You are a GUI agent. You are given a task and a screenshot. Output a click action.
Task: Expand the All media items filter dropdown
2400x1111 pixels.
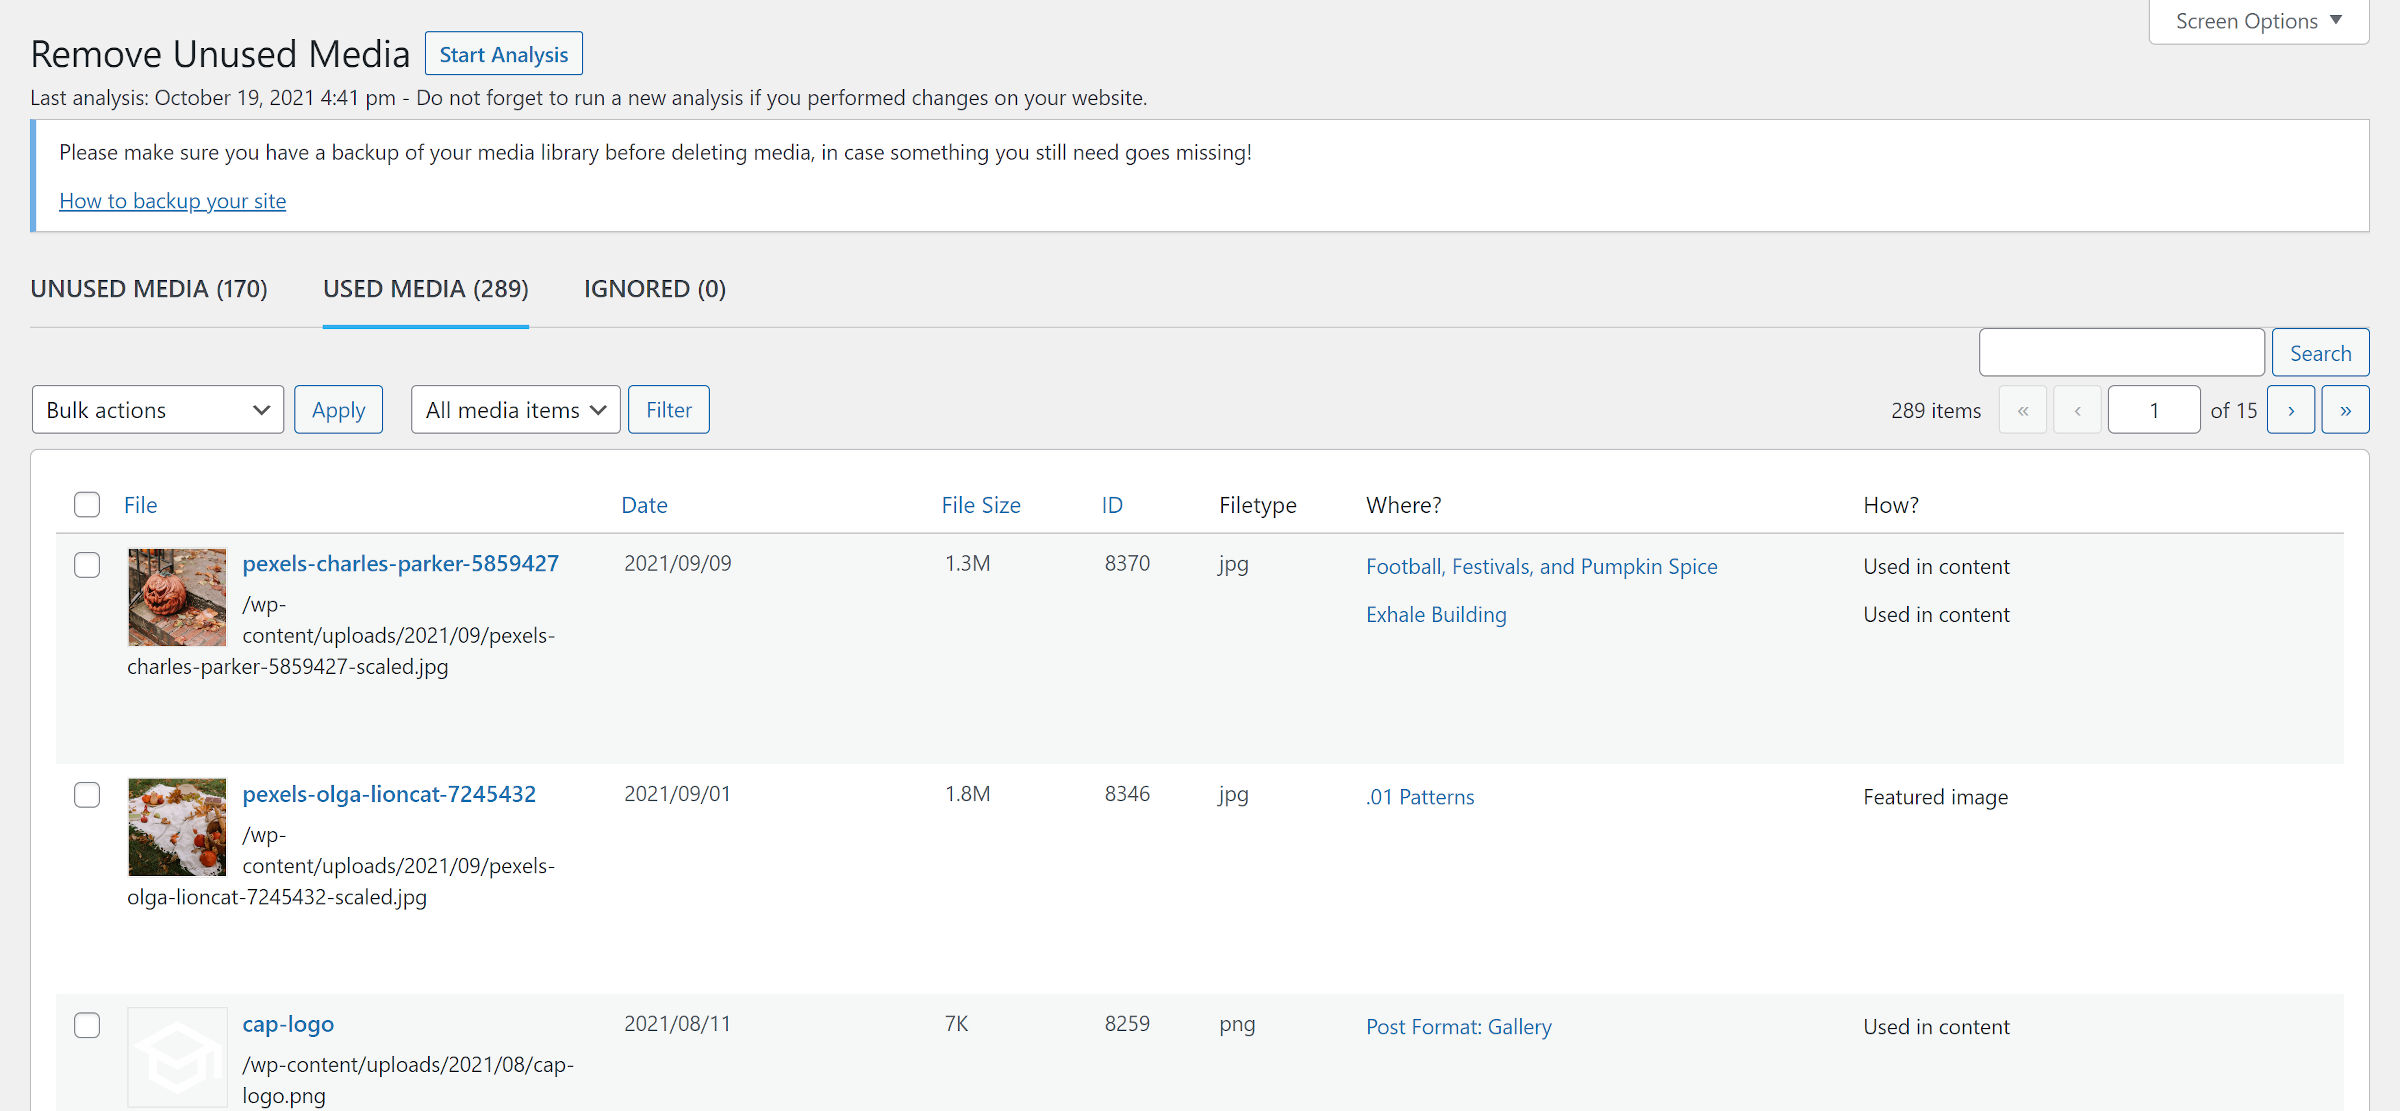pyautogui.click(x=515, y=409)
